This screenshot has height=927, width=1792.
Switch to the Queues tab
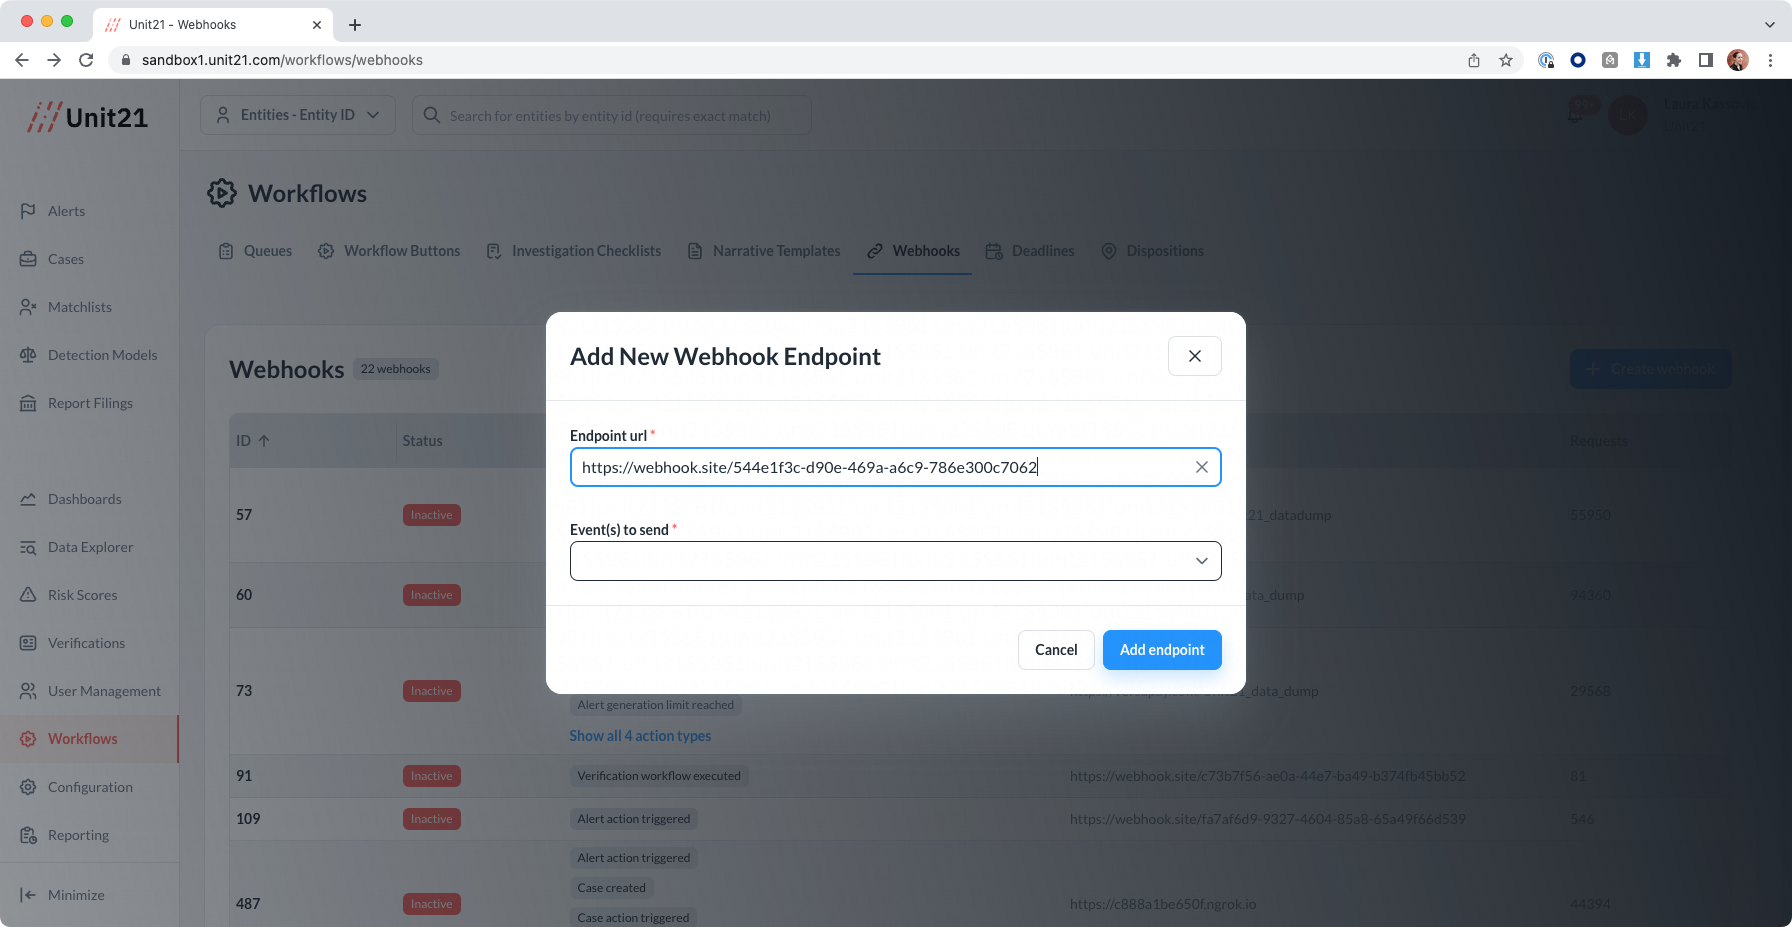(x=256, y=251)
